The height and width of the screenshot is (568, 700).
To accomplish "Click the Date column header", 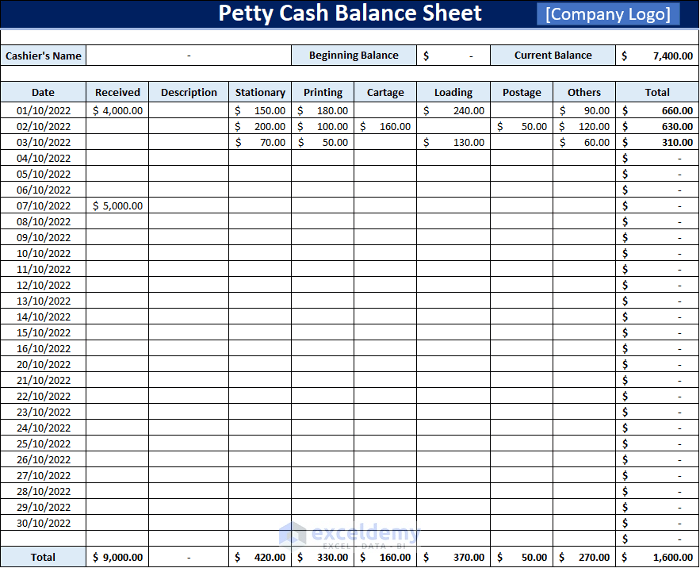I will [43, 93].
